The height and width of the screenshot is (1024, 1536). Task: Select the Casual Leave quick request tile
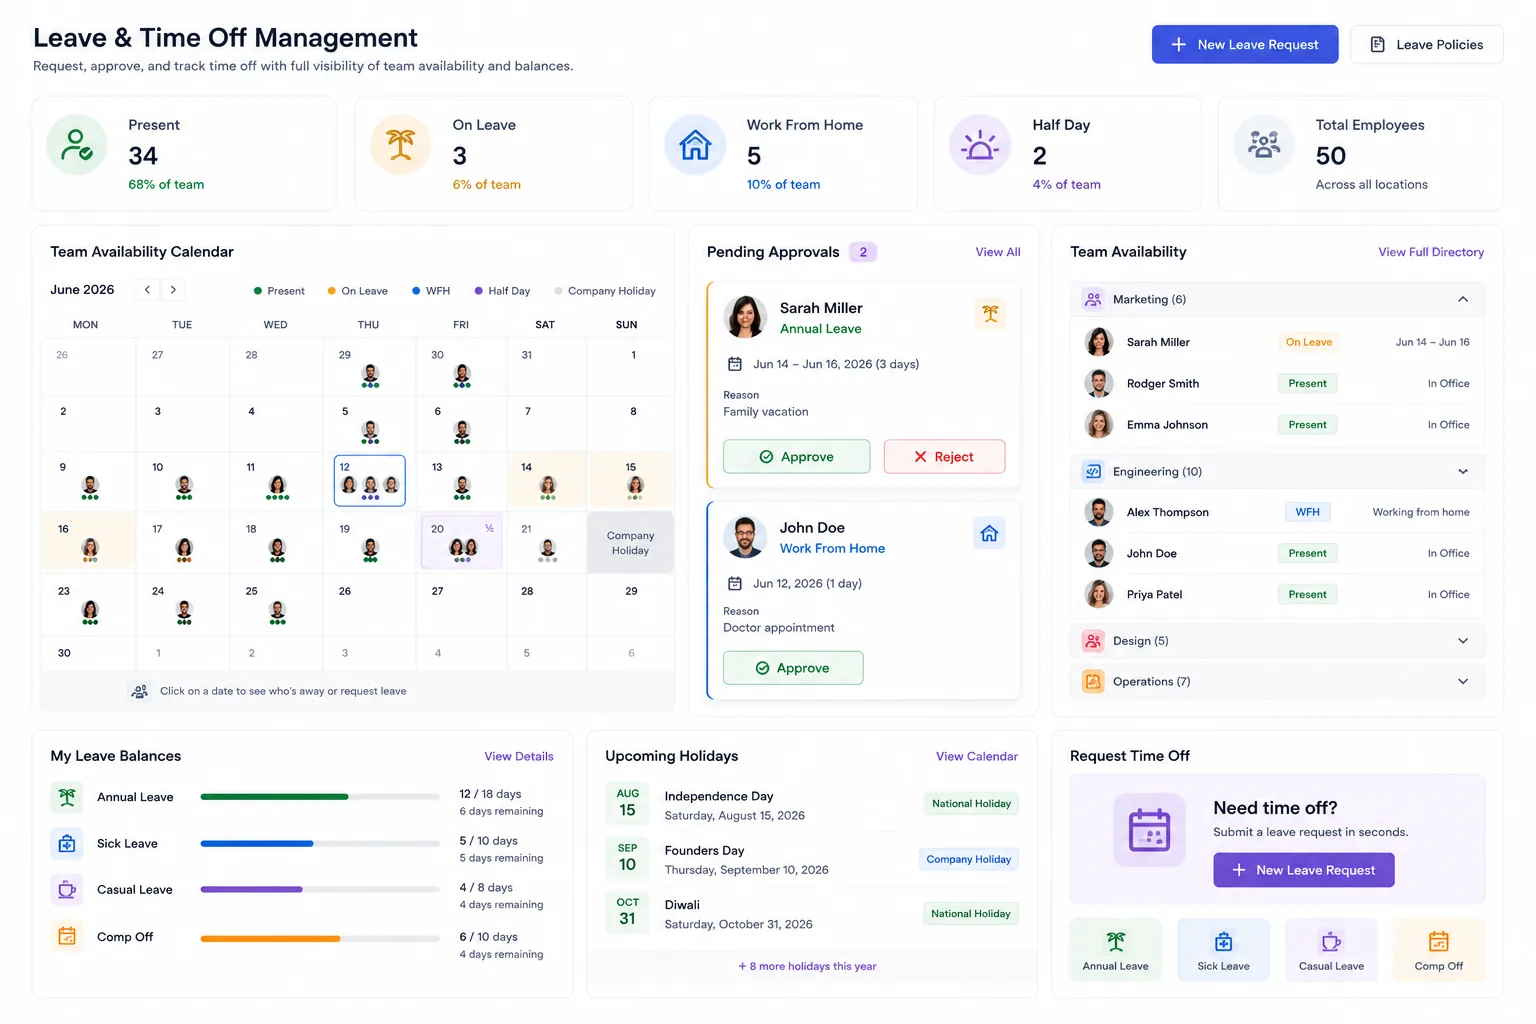click(x=1331, y=949)
